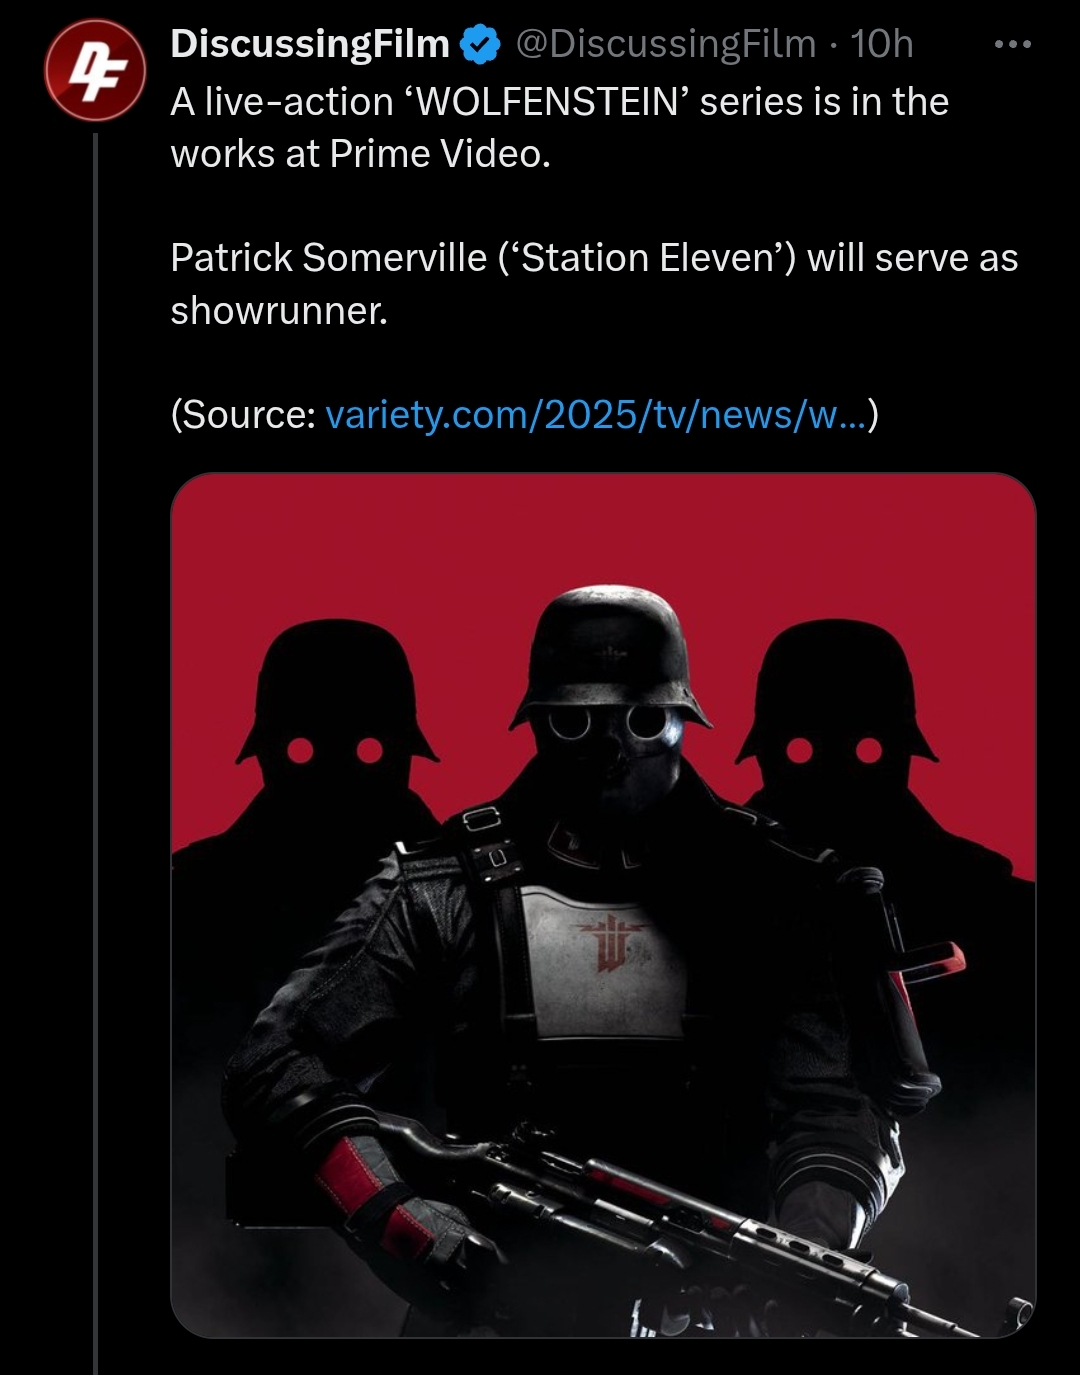Click the tweet line mentioning 'WOLFENSTEIN' series
The image size is (1080, 1375).
(x=559, y=101)
